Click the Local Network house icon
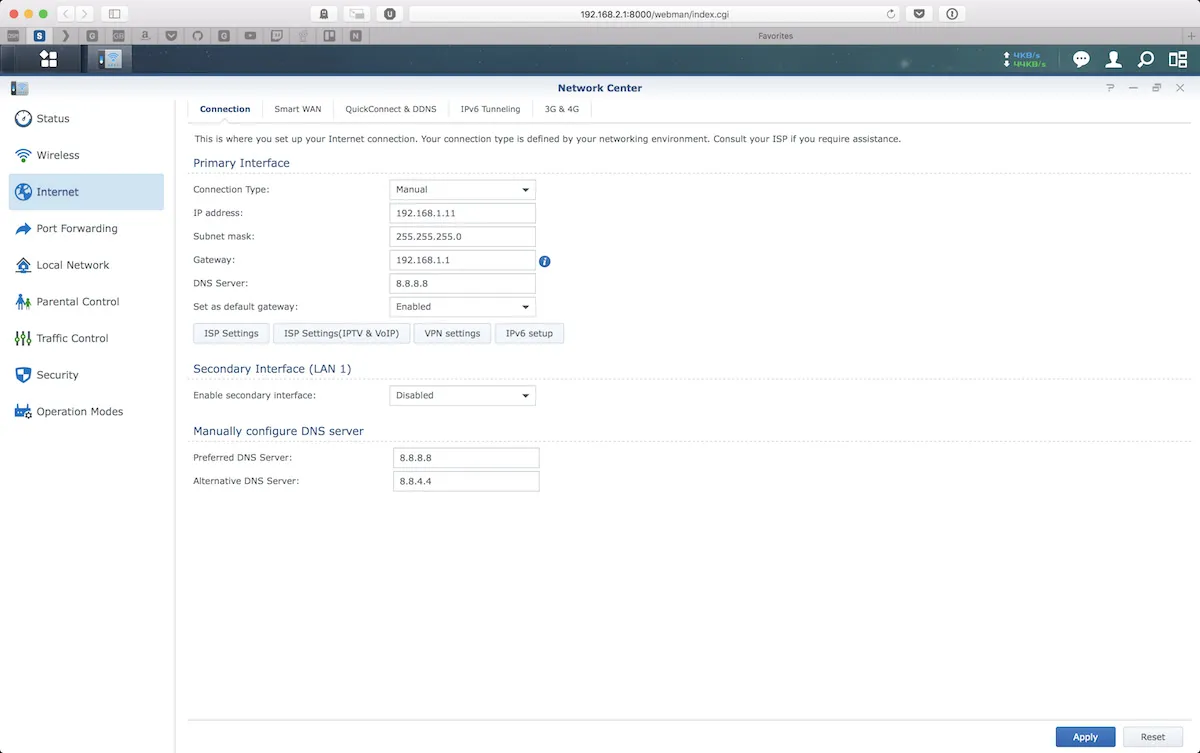Screen dimensions: 1200x753 pos(23,265)
